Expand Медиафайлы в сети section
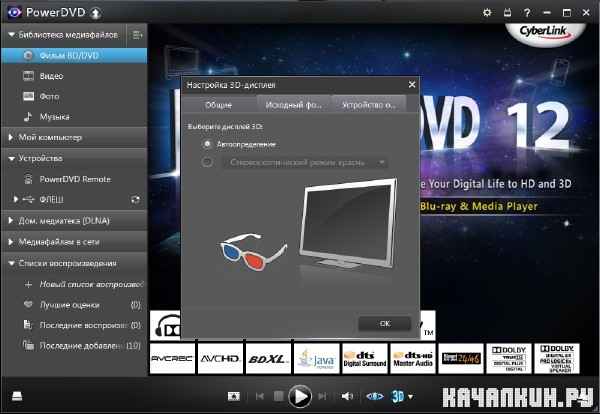Viewport: 600px width, 414px height. point(11,242)
